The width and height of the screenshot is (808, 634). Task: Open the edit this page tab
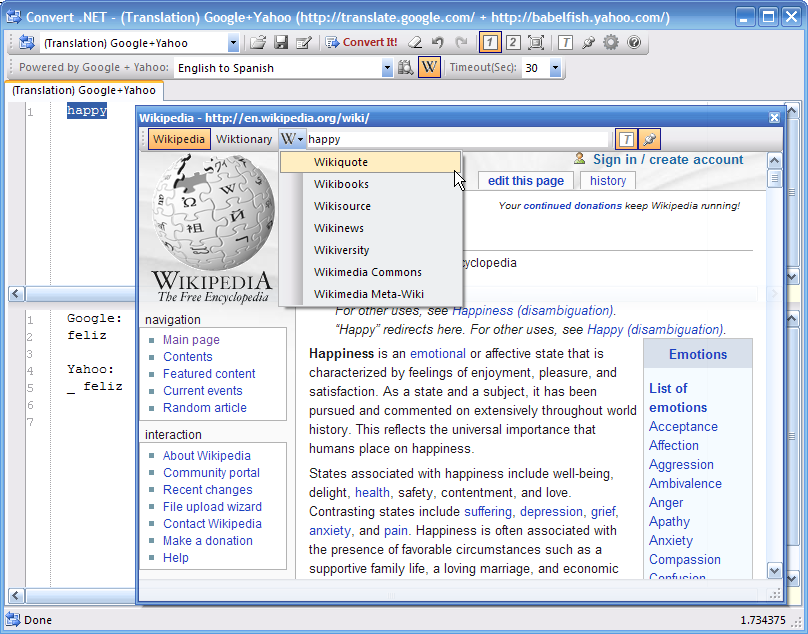[x=526, y=181]
